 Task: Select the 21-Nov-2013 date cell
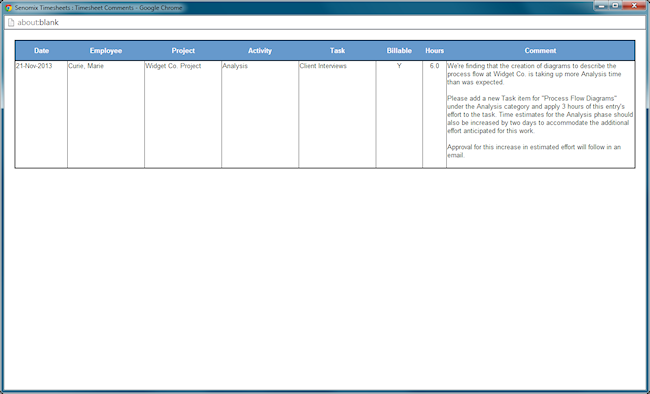[x=41, y=114]
